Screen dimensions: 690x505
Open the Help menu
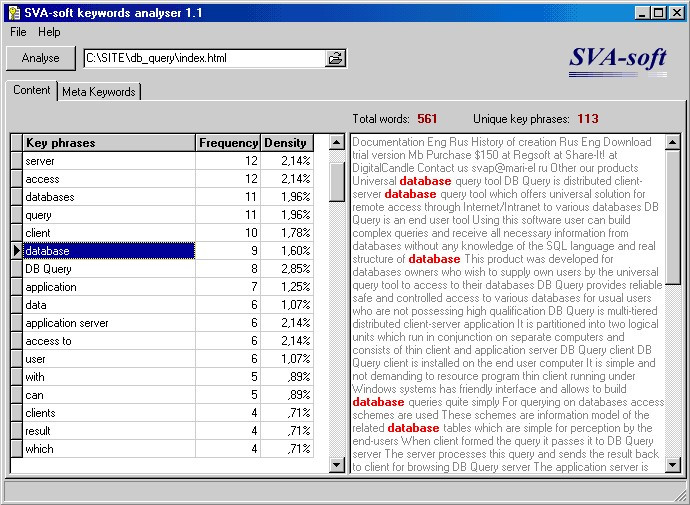49,32
